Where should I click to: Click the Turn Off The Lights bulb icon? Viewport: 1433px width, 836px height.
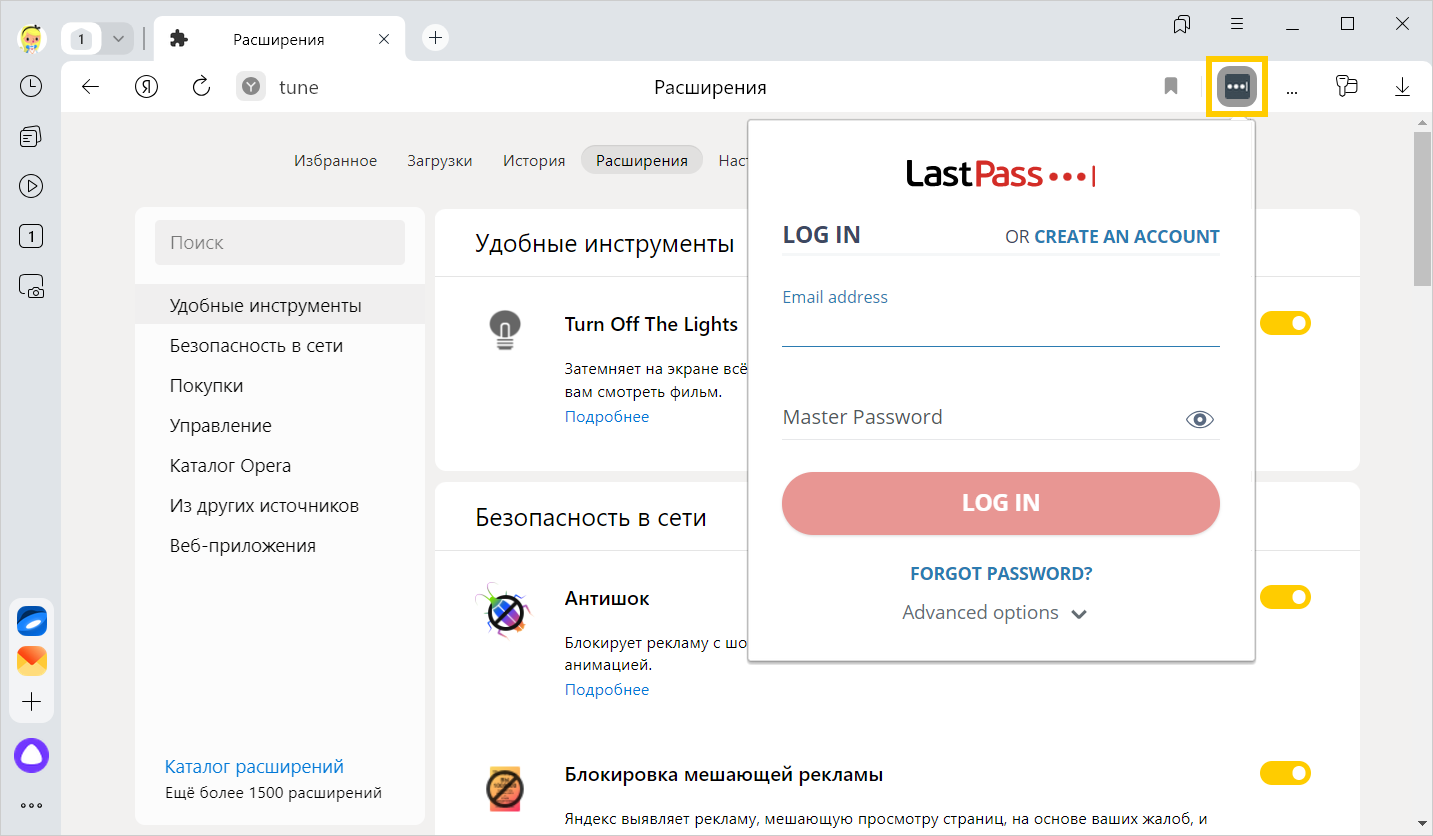point(505,329)
